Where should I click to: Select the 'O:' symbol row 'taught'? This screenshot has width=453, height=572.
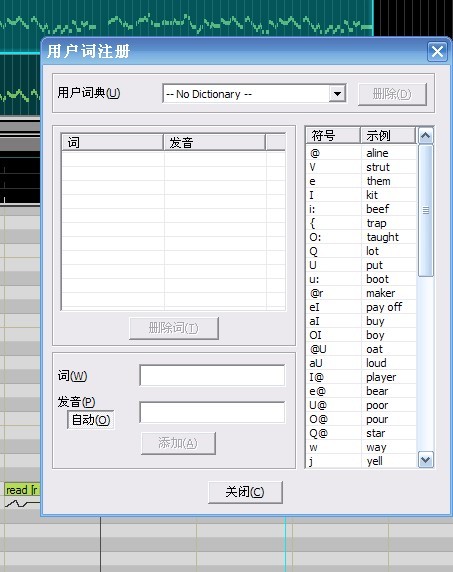[x=361, y=237]
